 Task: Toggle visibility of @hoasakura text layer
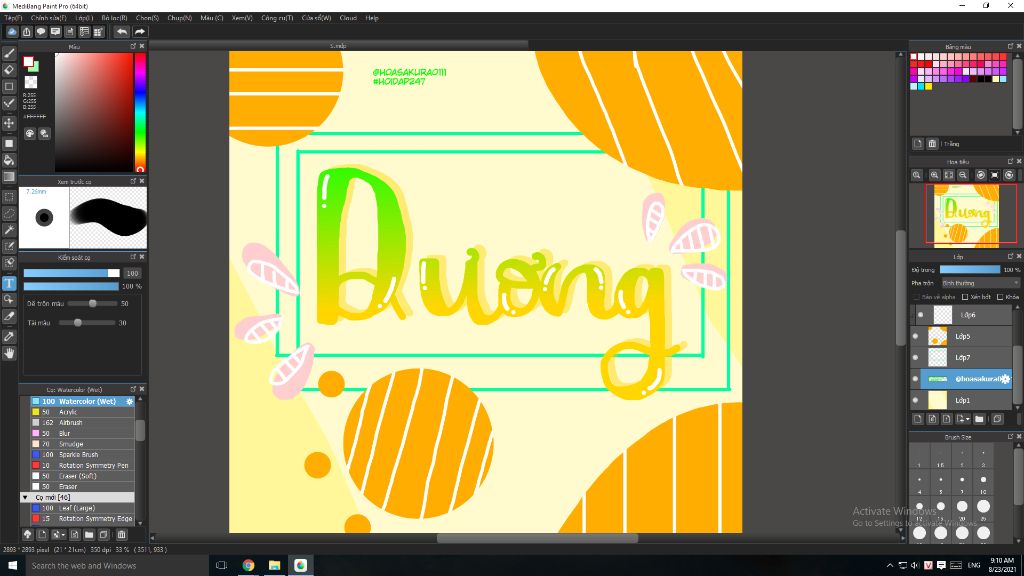tap(916, 379)
